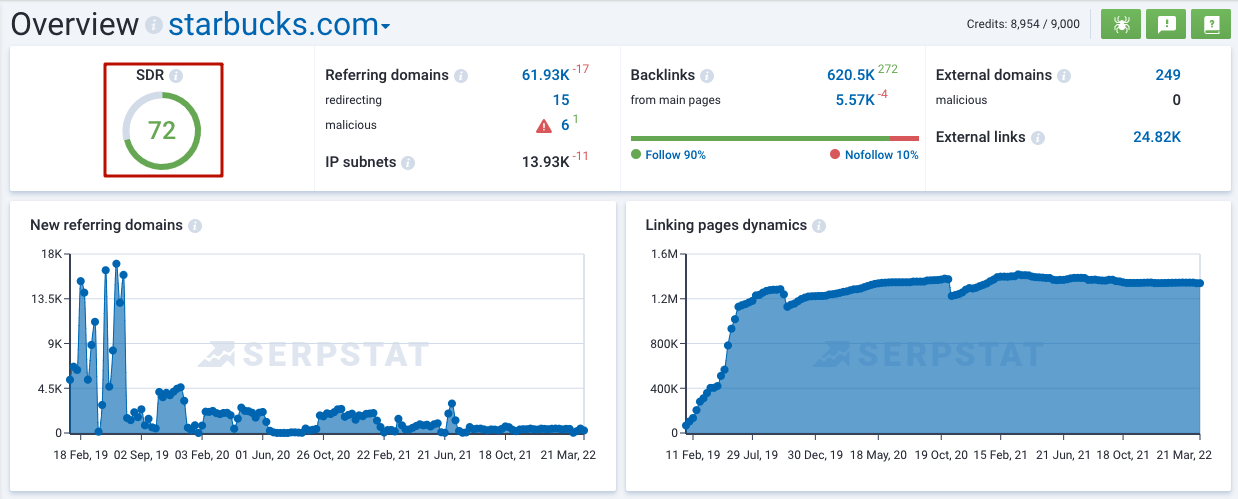1238x499 pixels.
Task: Click the info icon beside SDR
Action: tap(176, 76)
